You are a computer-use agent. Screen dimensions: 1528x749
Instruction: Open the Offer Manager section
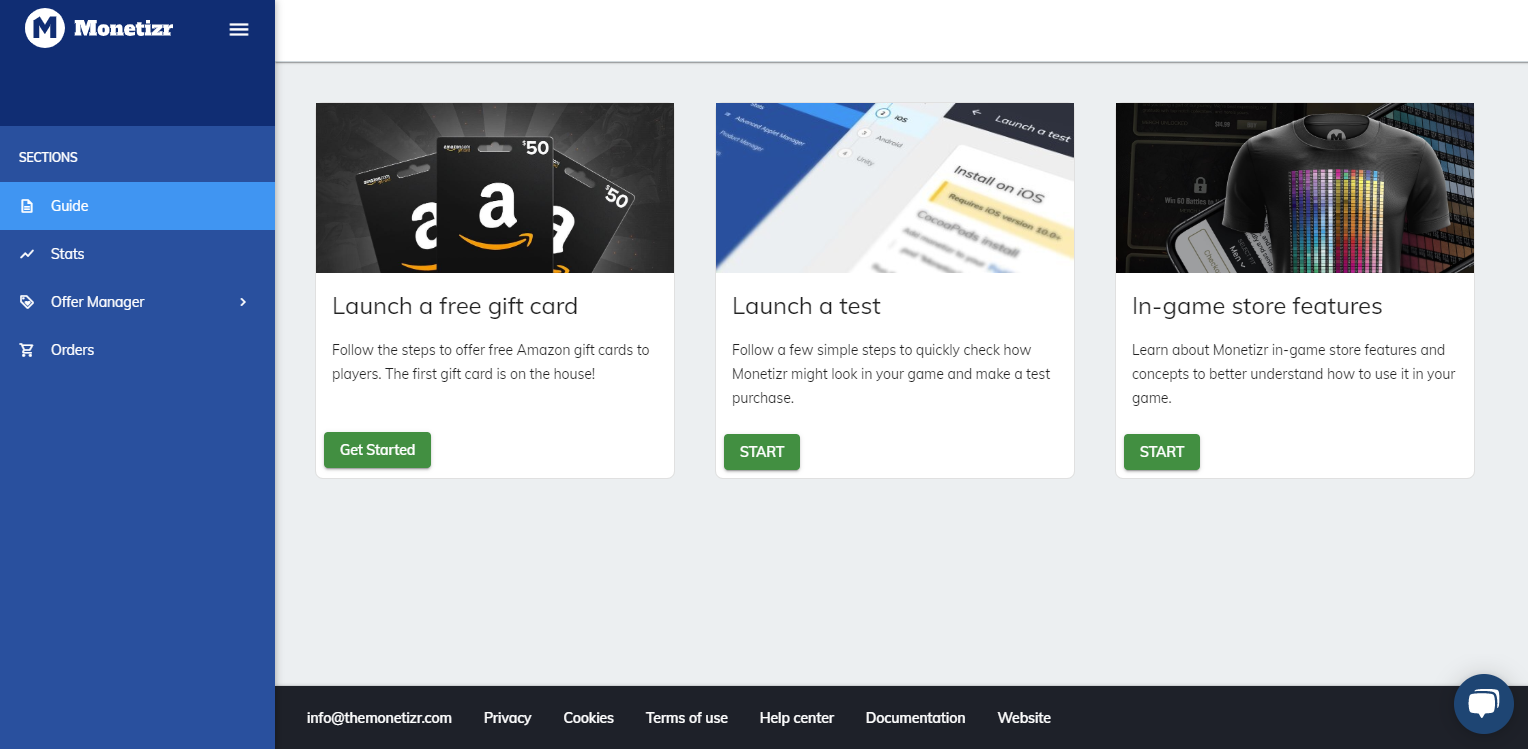[137, 302]
